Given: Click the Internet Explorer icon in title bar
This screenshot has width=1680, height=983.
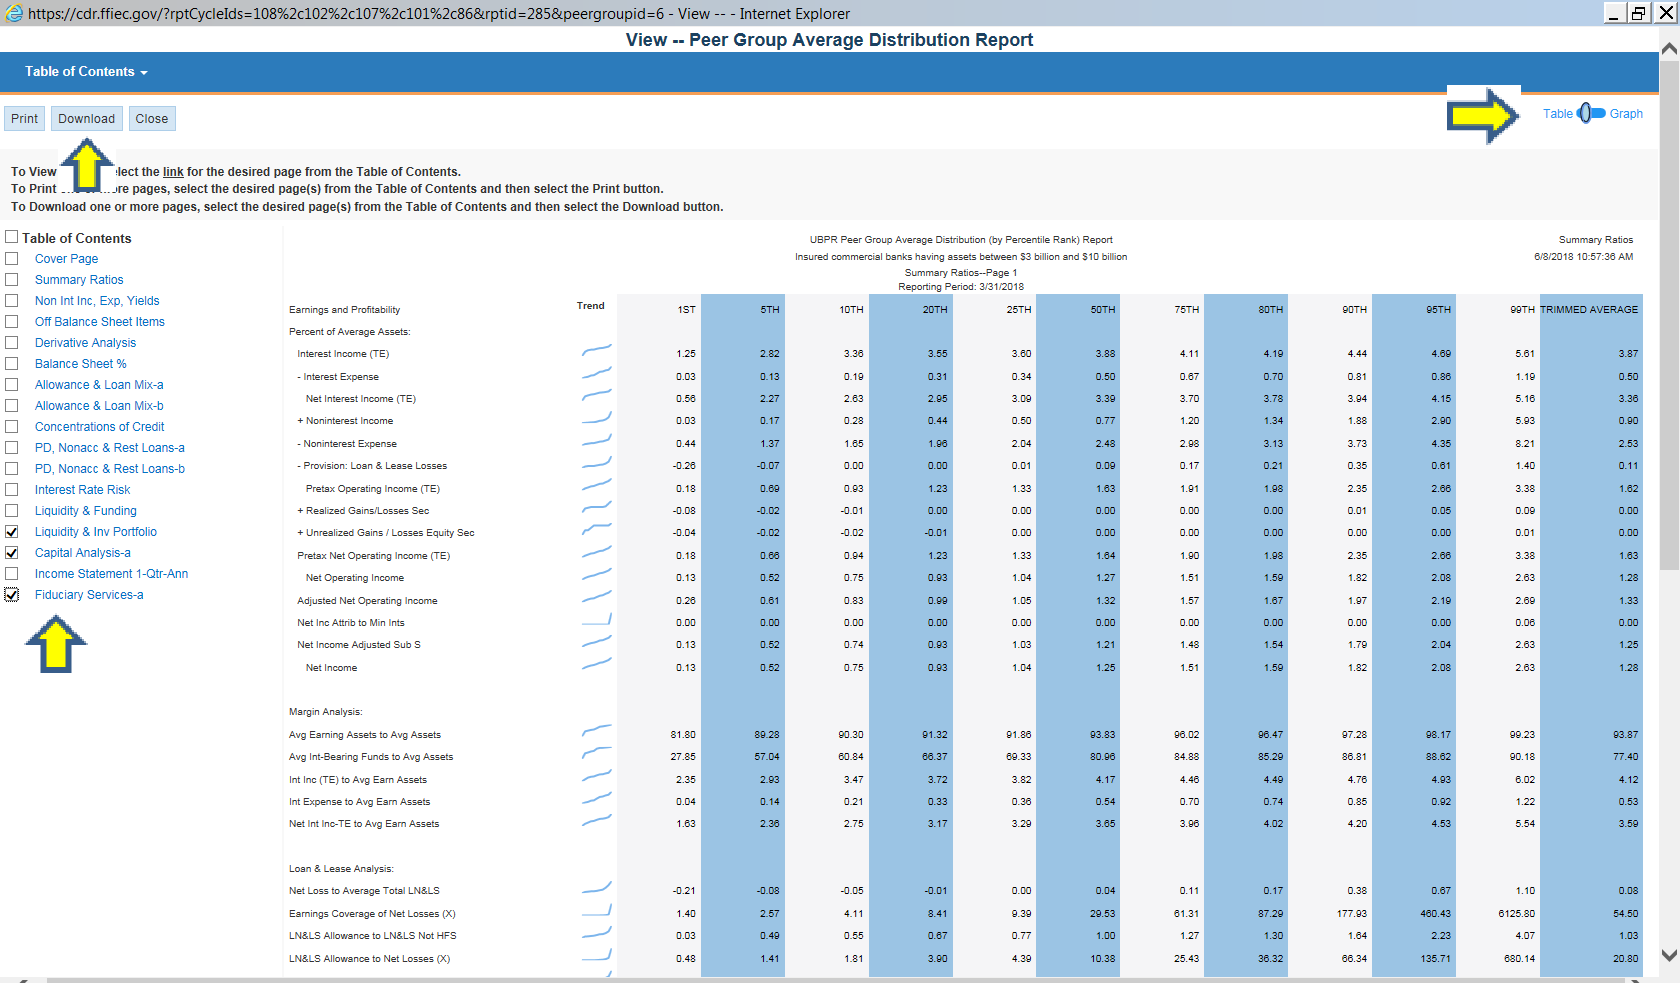Looking at the screenshot, I should [14, 13].
